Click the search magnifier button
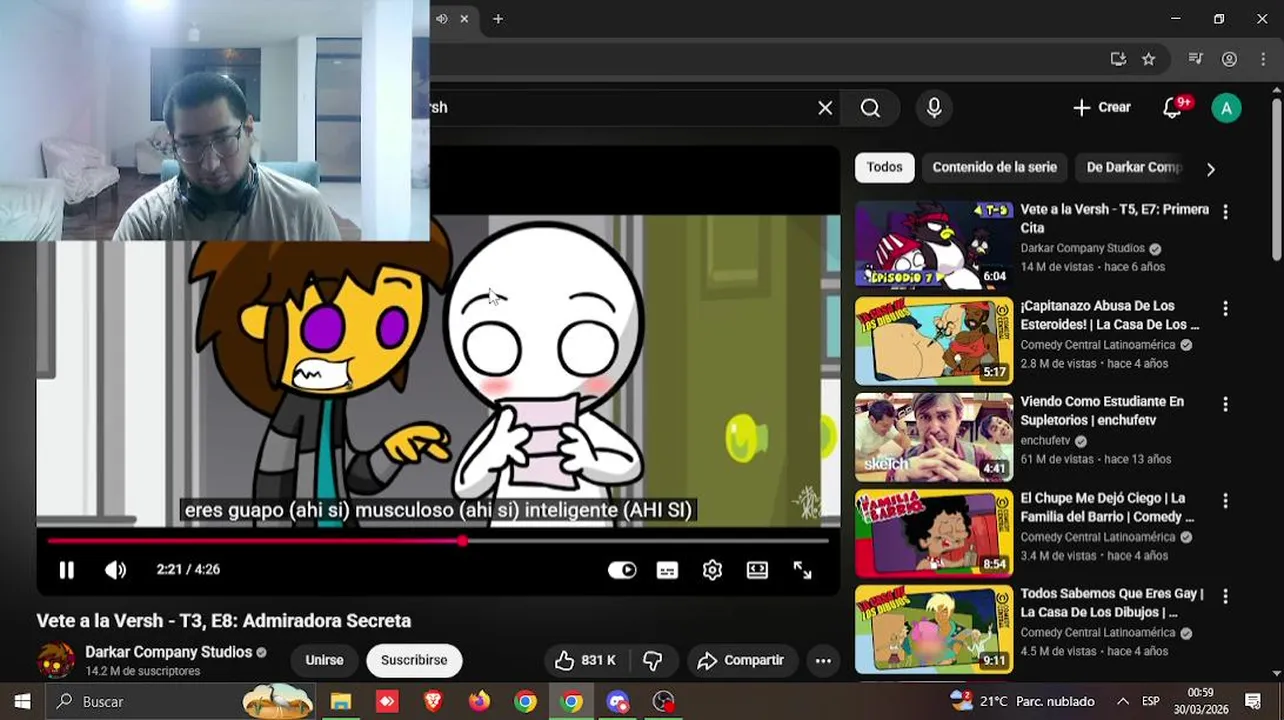Image resolution: width=1284 pixels, height=720 pixels. coord(871,108)
